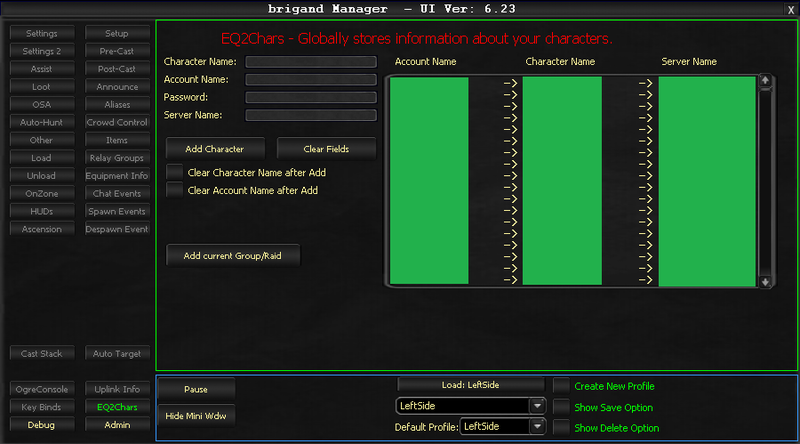Click the Load: LeftSide button
800x444 pixels.
(x=470, y=385)
